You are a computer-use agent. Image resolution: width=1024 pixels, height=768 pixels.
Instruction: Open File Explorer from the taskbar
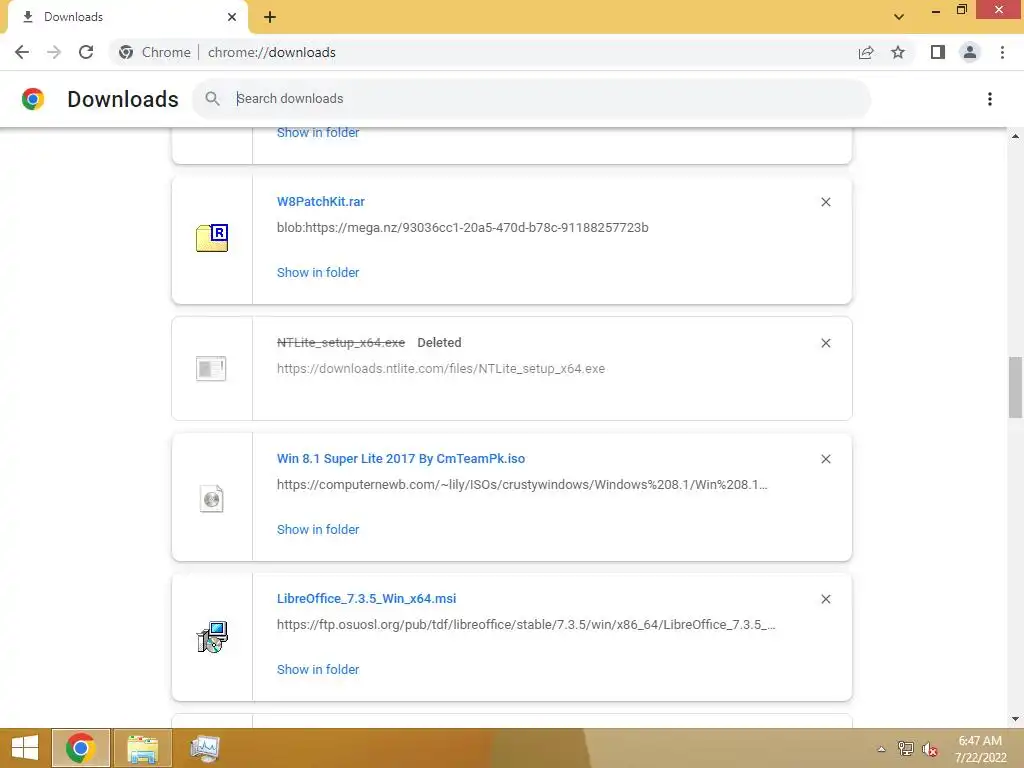click(142, 748)
